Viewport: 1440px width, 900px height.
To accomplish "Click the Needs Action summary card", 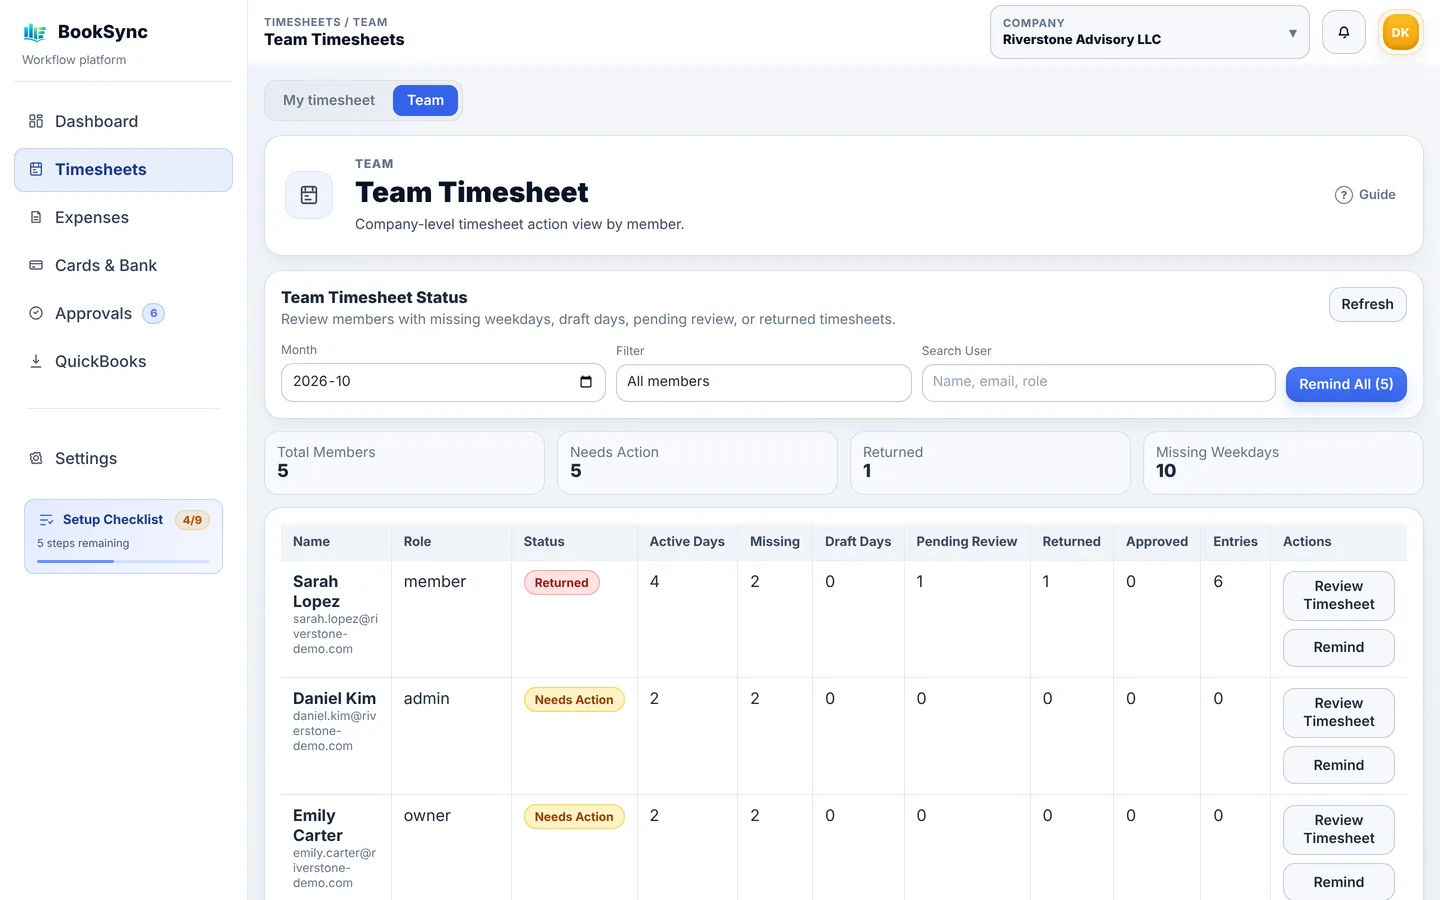I will 697,462.
